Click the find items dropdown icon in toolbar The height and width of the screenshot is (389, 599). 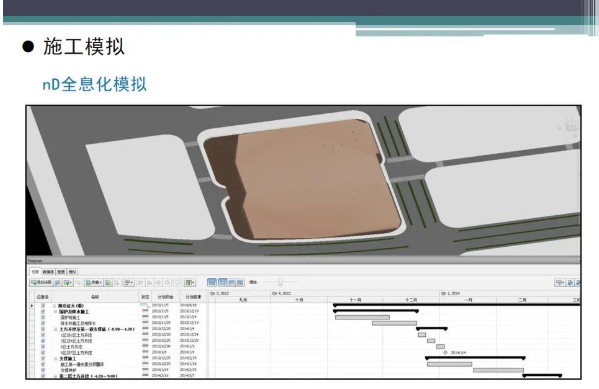[129, 282]
